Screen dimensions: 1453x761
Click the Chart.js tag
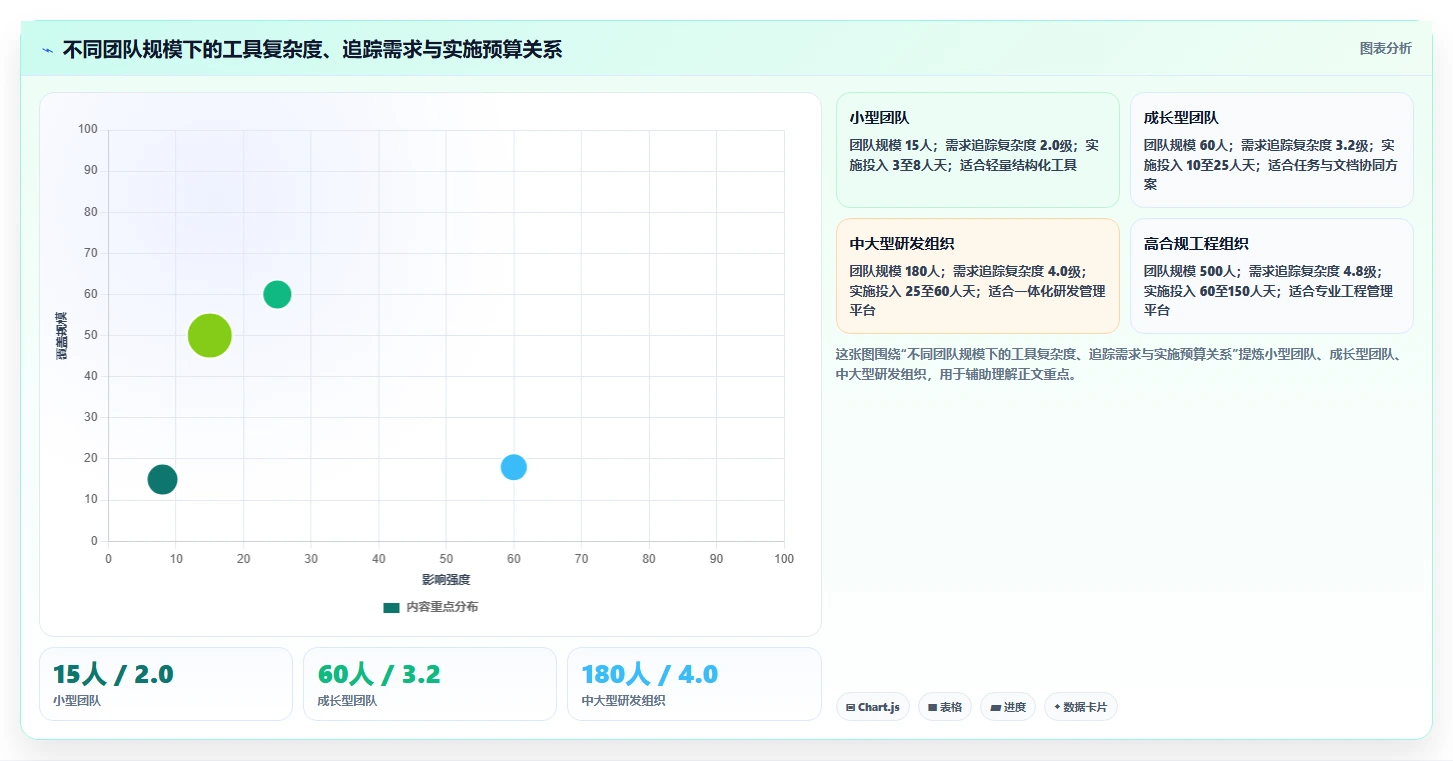872,707
